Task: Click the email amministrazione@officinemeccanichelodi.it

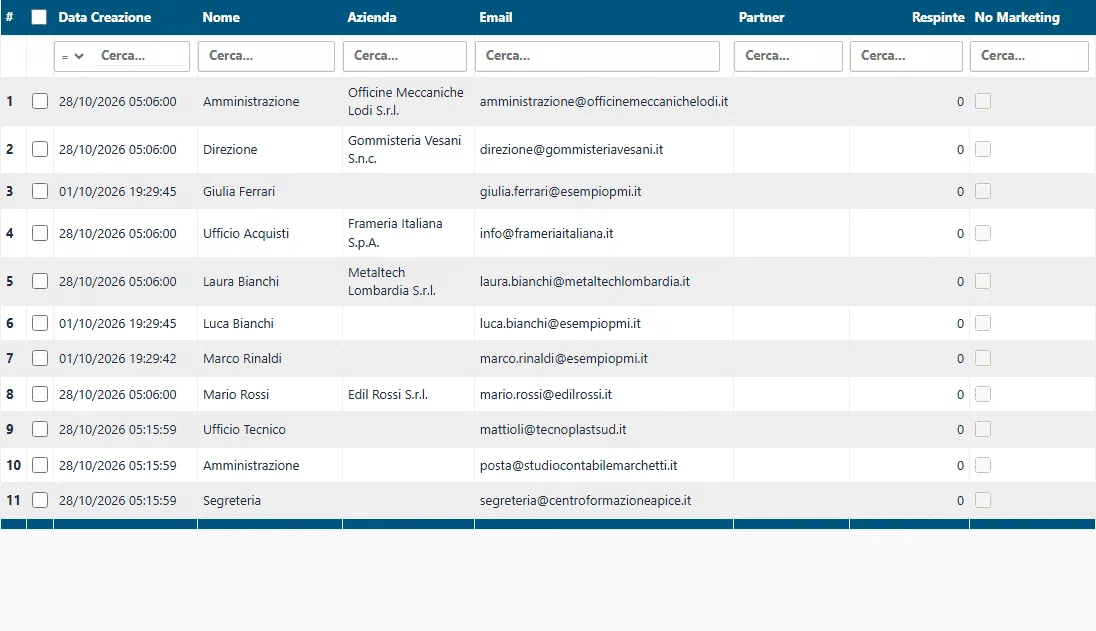Action: click(x=604, y=101)
